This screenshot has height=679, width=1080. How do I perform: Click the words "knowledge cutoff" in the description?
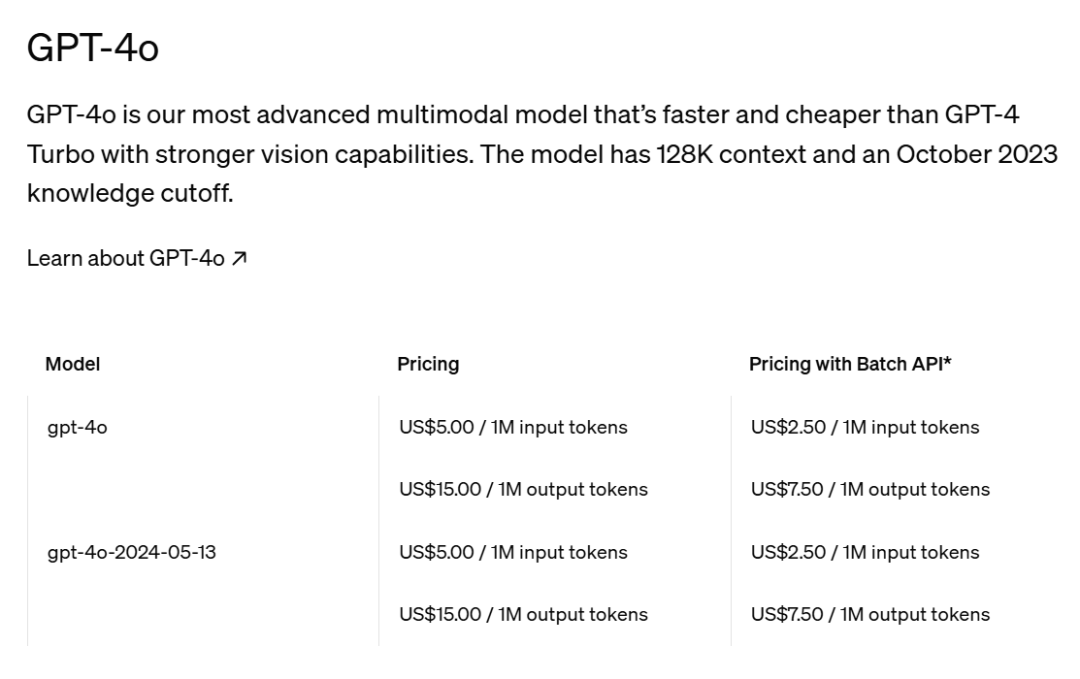tap(129, 193)
